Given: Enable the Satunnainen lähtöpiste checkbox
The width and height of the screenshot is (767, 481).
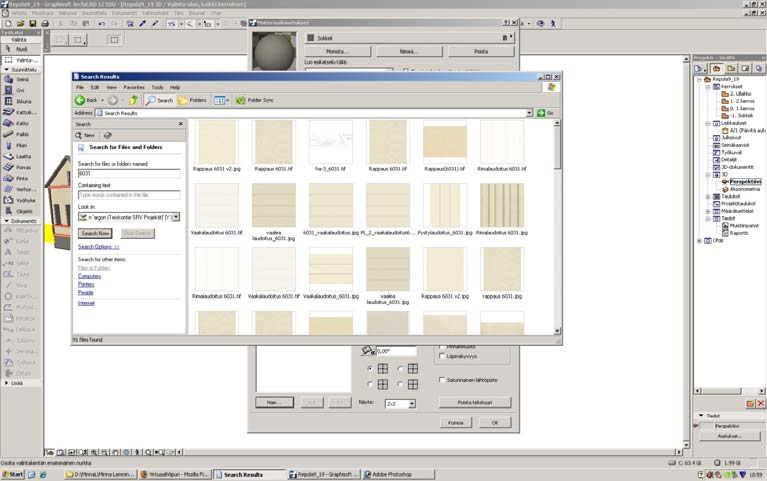Looking at the screenshot, I should pyautogui.click(x=442, y=380).
